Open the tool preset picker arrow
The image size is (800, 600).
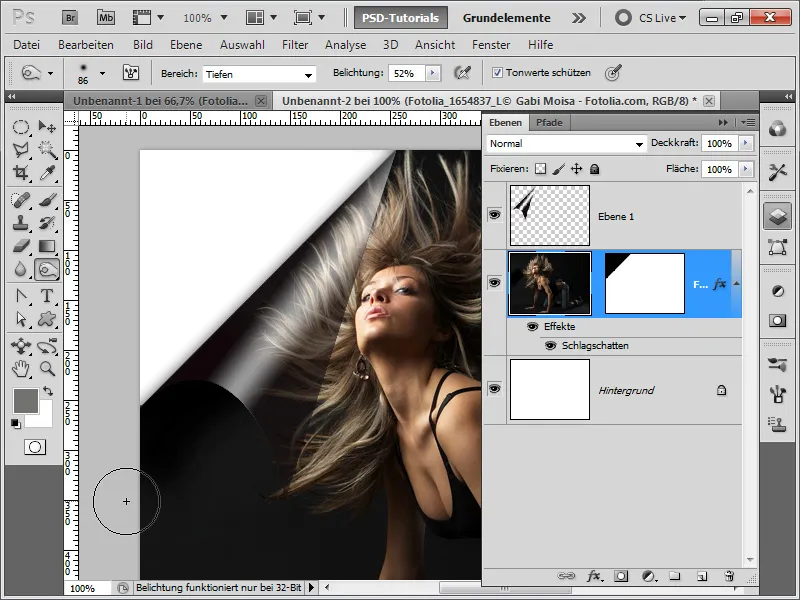tap(50, 73)
